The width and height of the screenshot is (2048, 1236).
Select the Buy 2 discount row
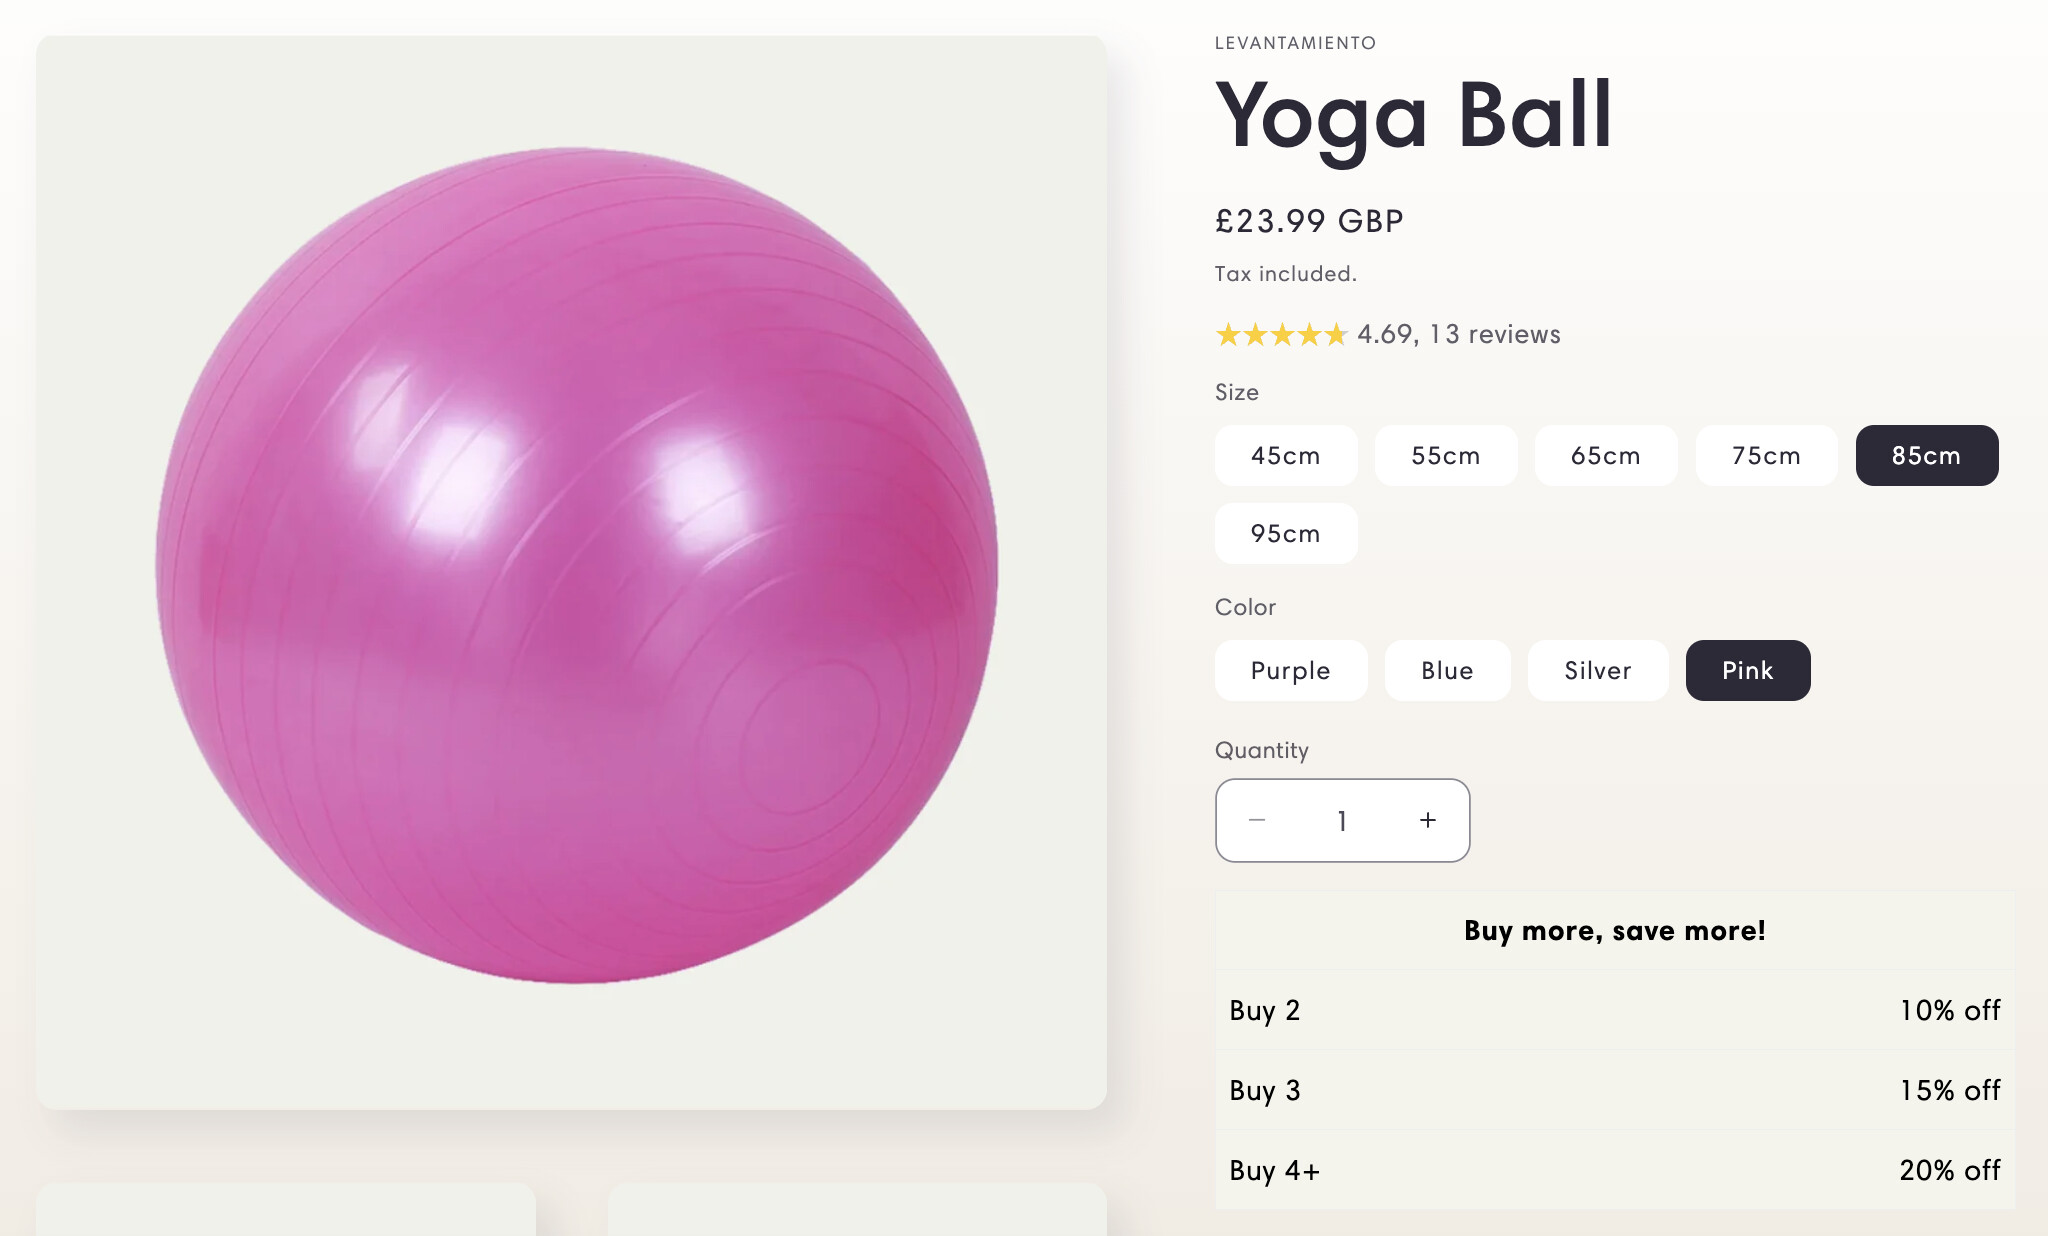(1614, 1010)
